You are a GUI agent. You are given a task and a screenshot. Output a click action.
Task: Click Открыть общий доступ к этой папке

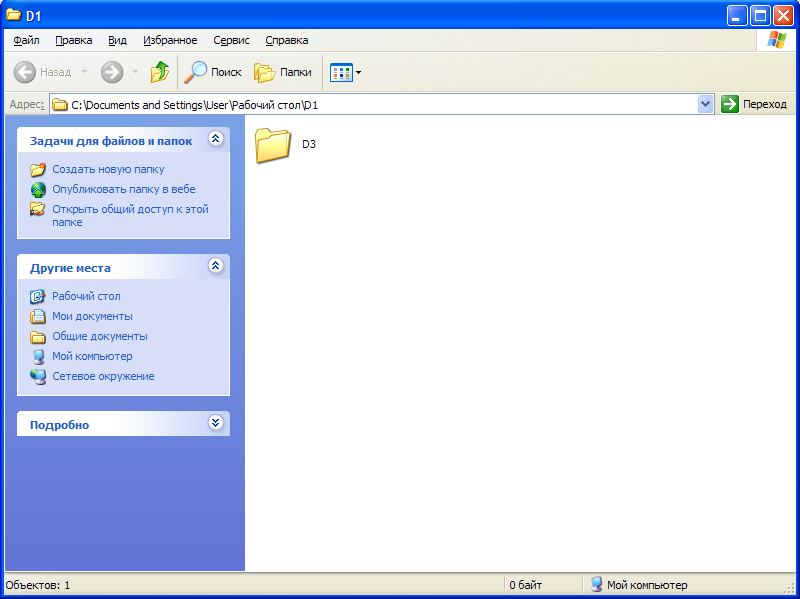tap(131, 215)
